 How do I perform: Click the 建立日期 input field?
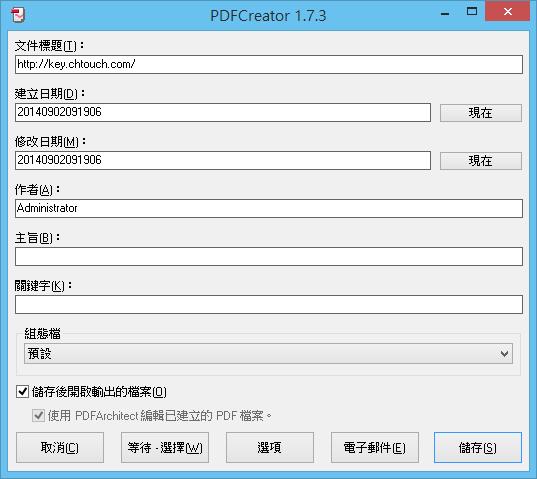[x=223, y=112]
